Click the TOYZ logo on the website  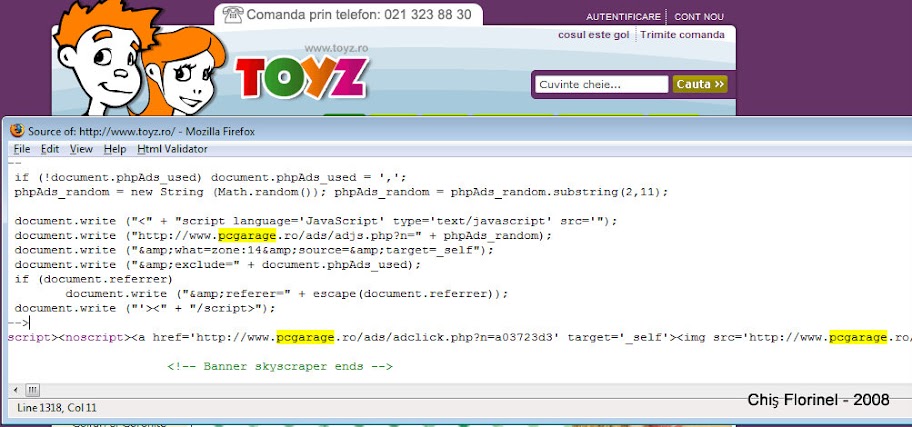click(x=301, y=77)
